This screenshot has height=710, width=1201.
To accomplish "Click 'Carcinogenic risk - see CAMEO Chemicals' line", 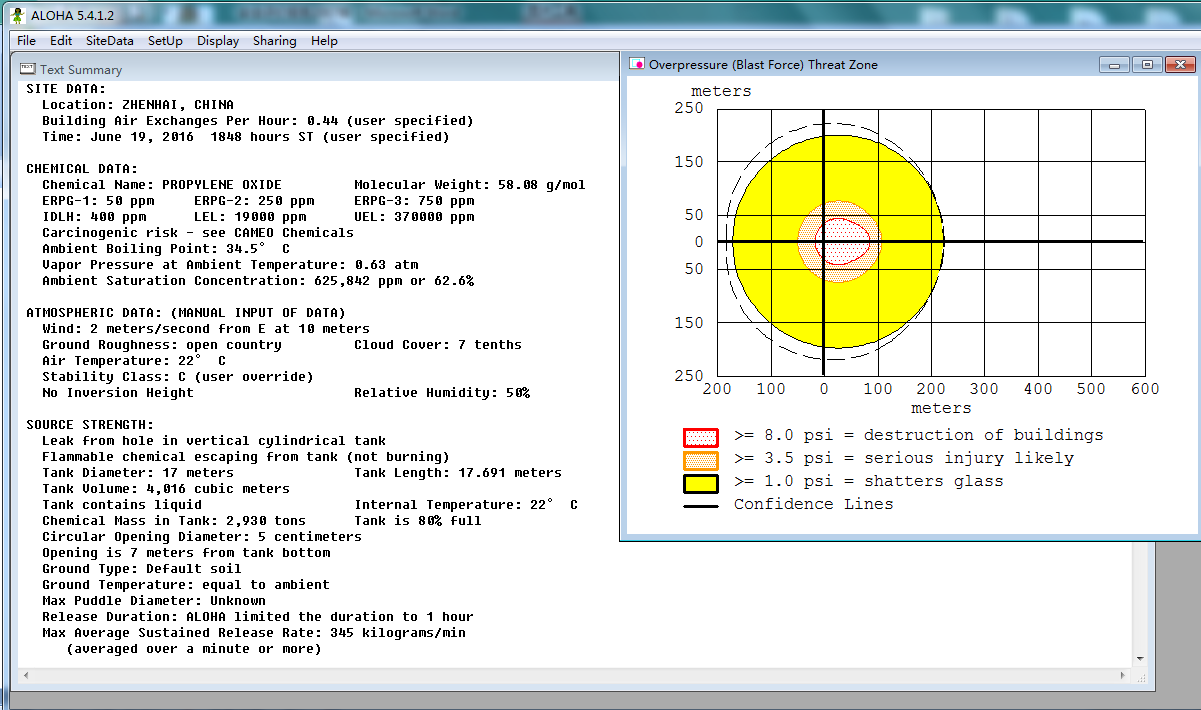I will pos(198,232).
